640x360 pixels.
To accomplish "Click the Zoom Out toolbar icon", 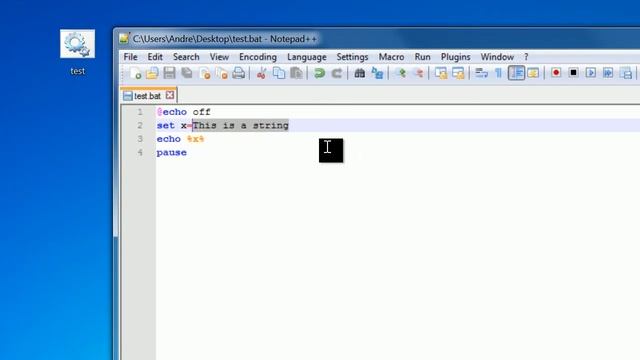I will point(418,73).
